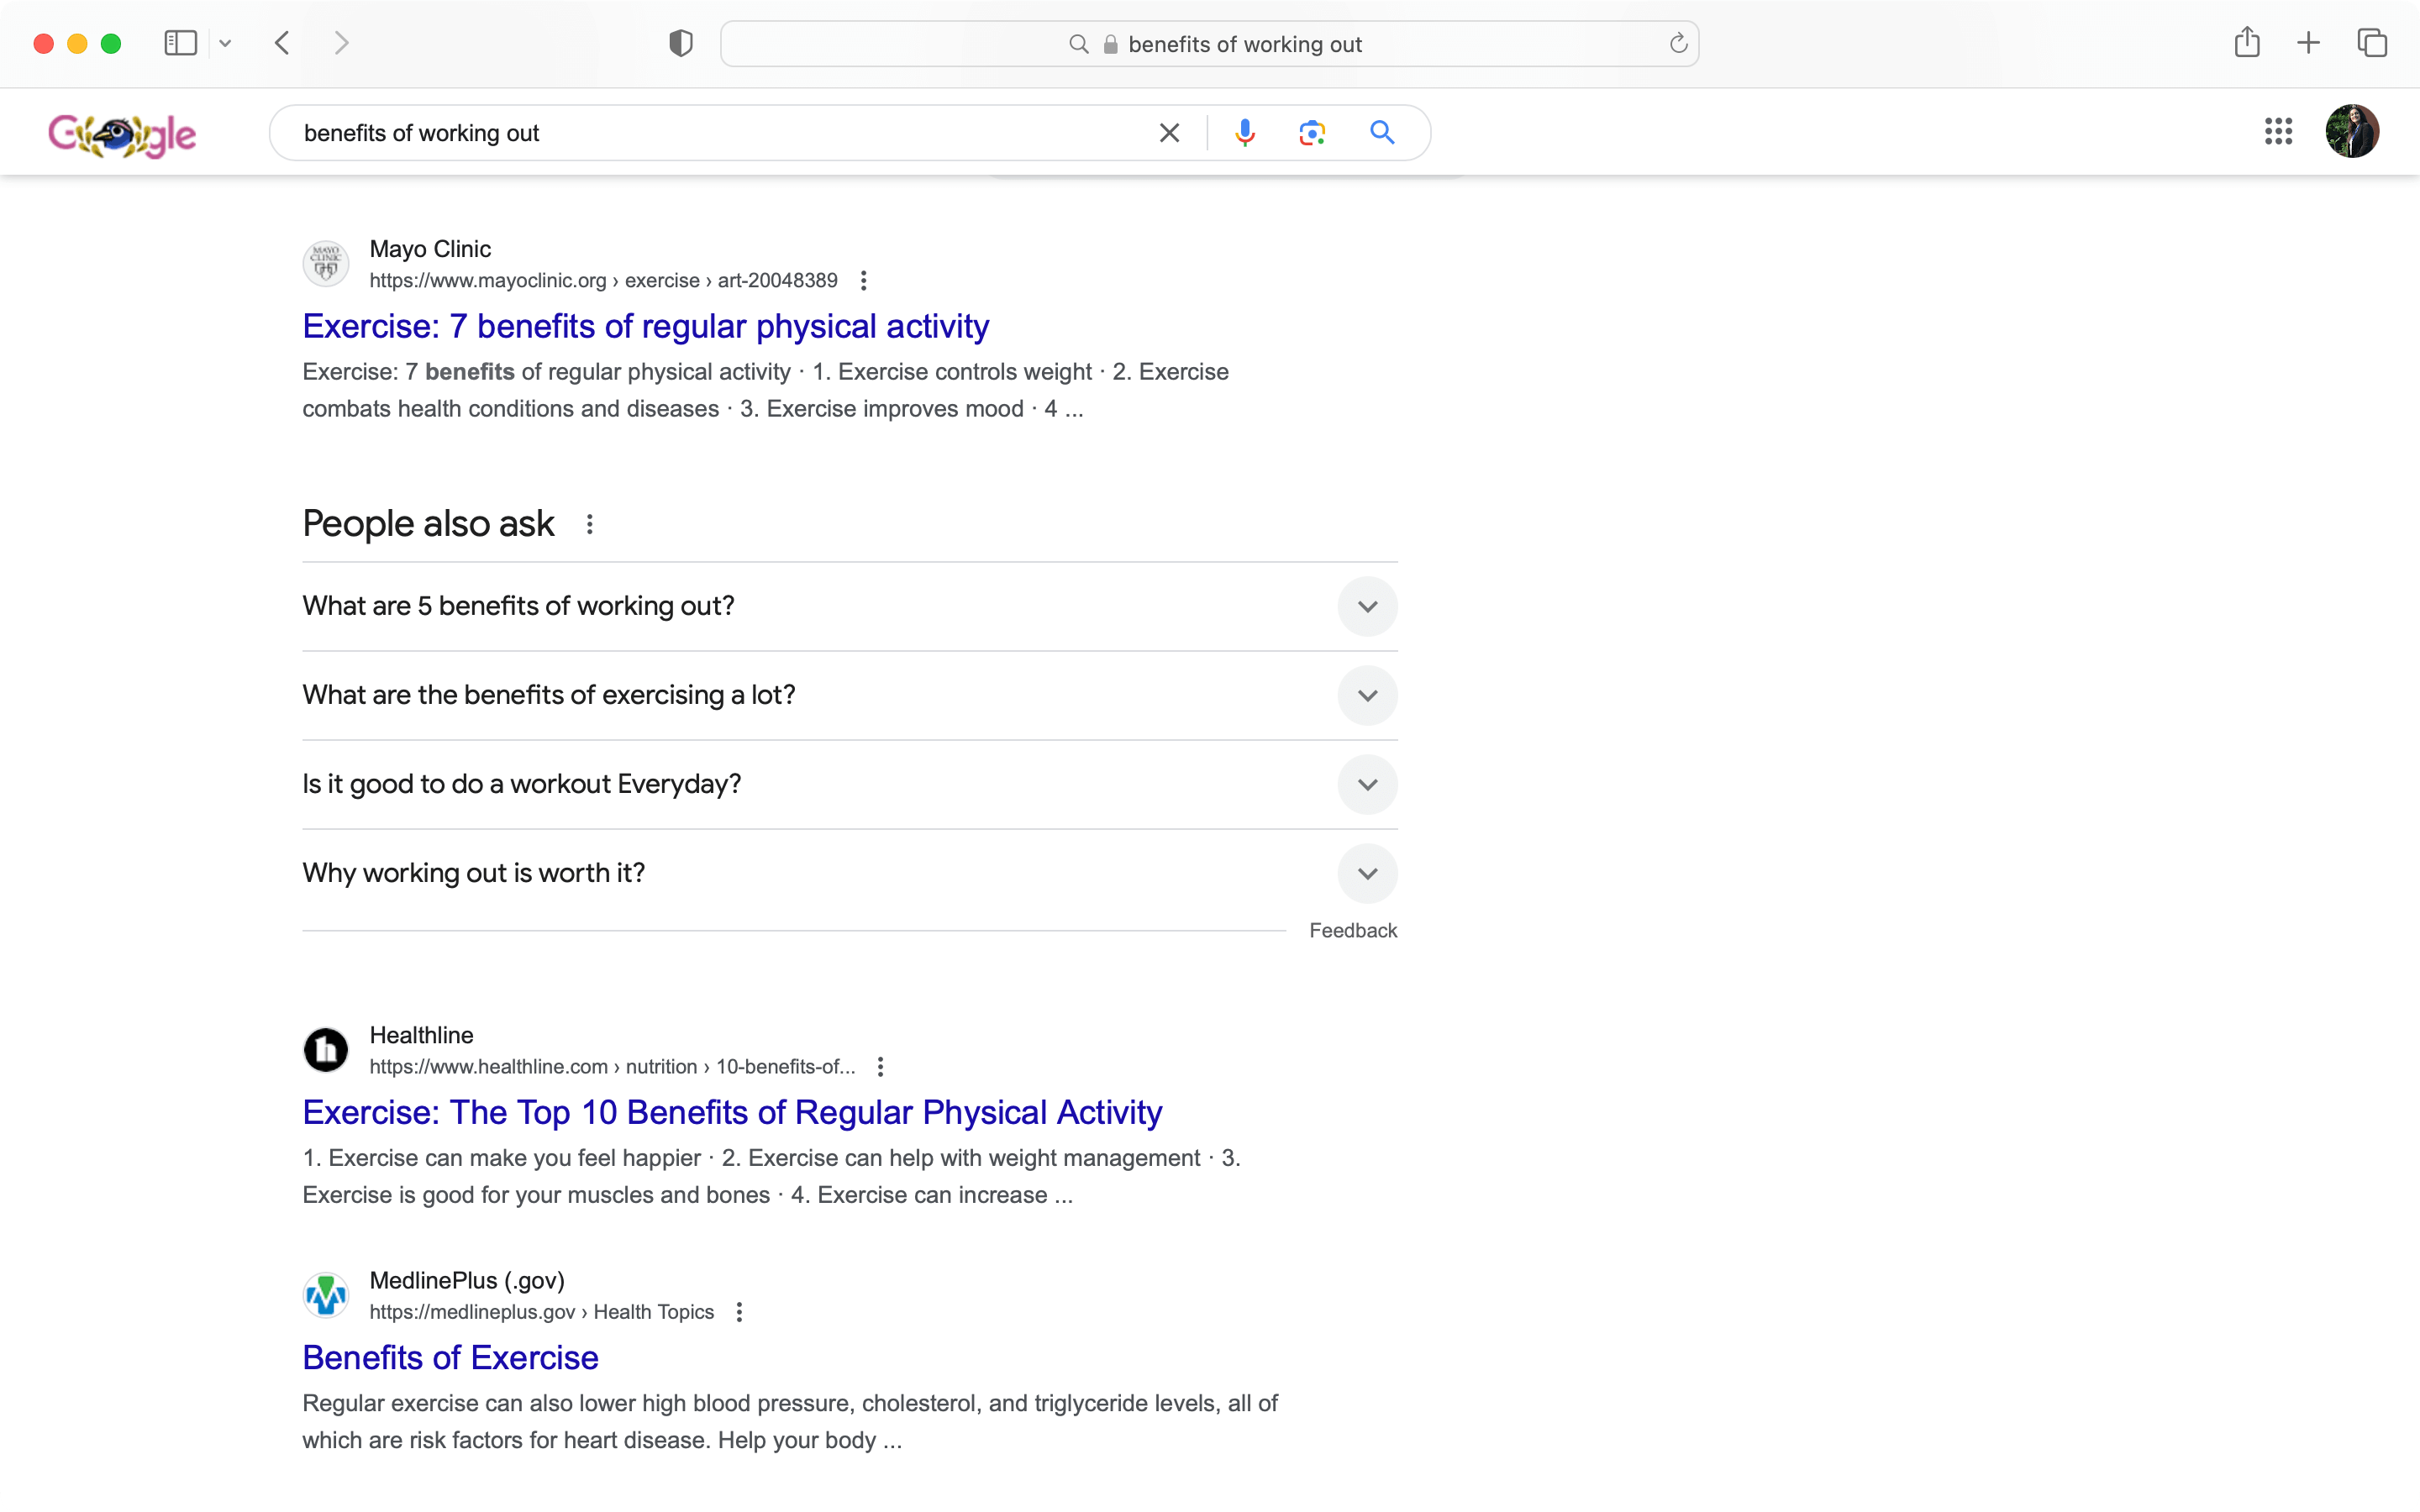Toggle the Safari sidebar

coord(180,43)
